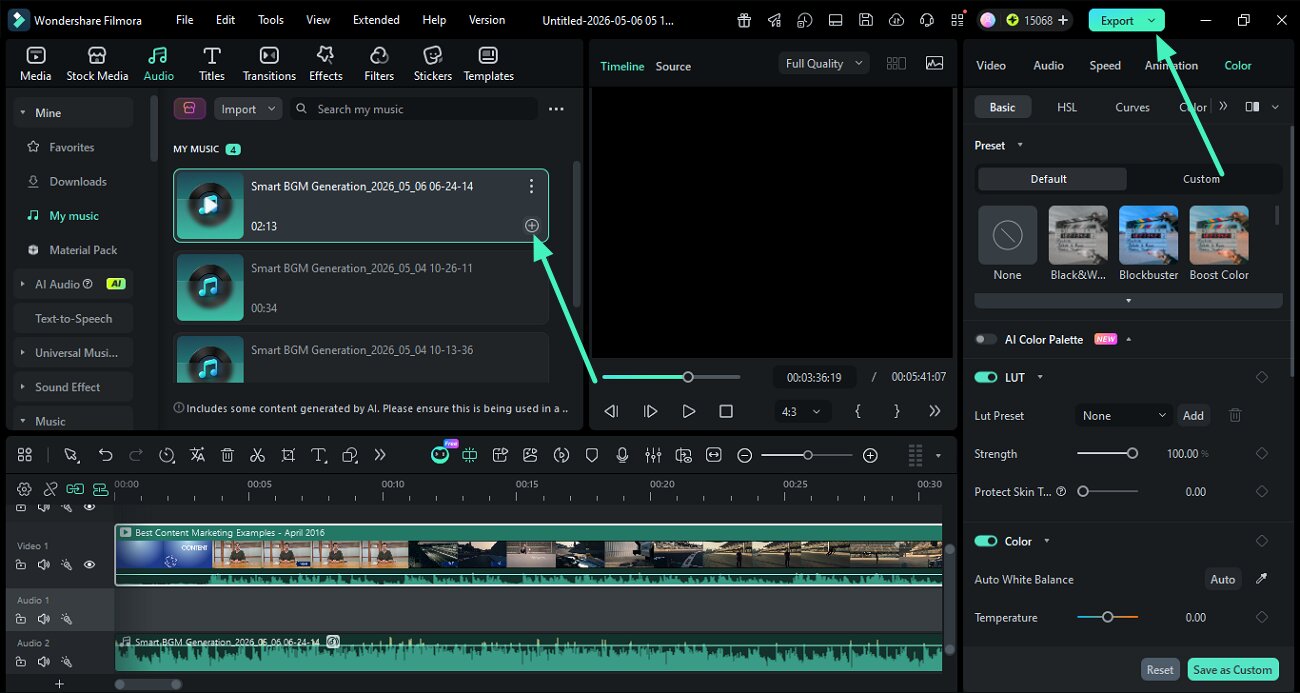The height and width of the screenshot is (693, 1300).
Task: Delete LUT preset with trash icon
Action: pos(1235,415)
